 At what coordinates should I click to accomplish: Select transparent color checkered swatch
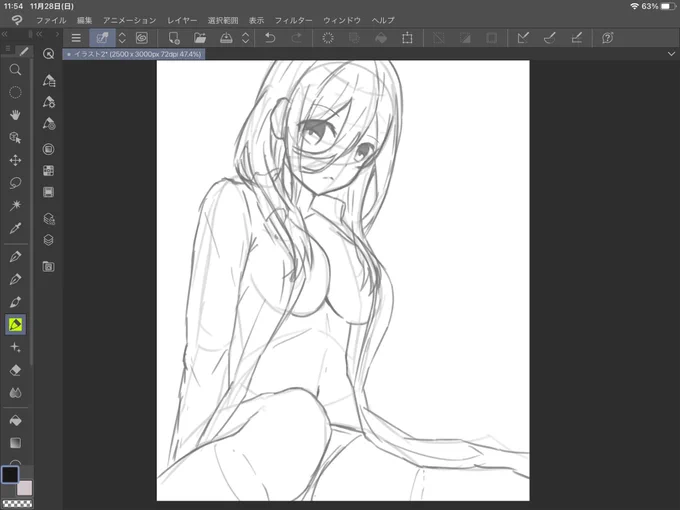[x=17, y=504]
